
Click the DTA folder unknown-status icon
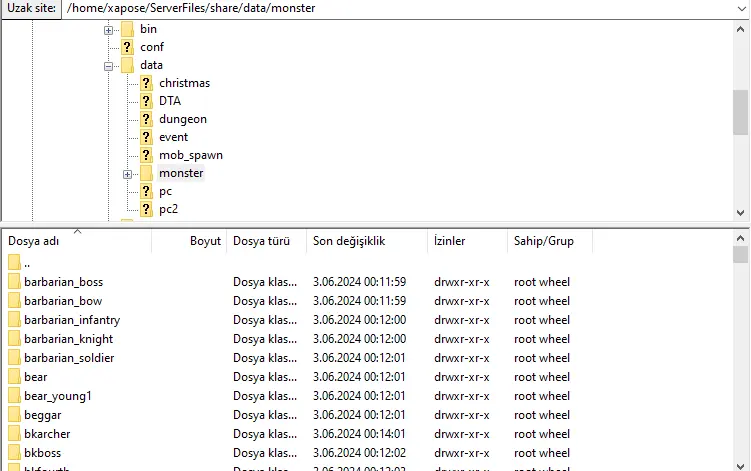[x=146, y=101]
